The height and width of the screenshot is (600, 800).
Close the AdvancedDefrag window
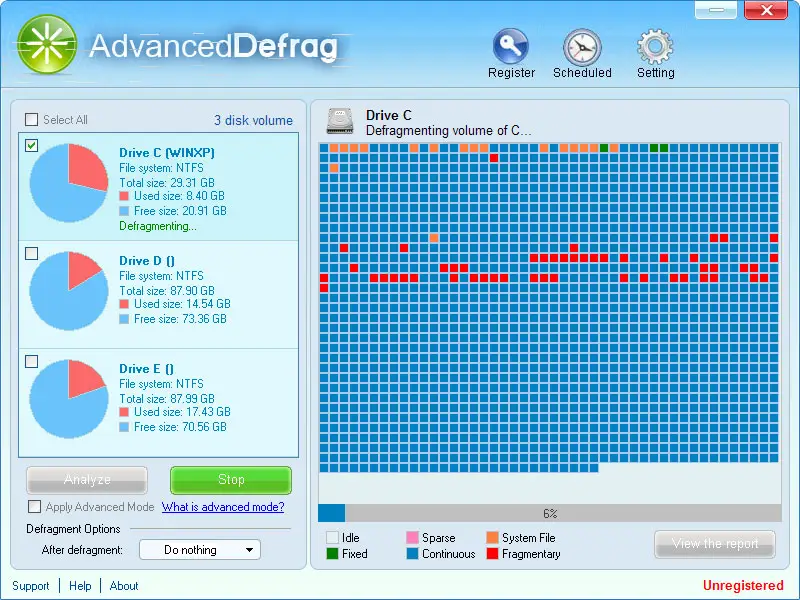(766, 10)
